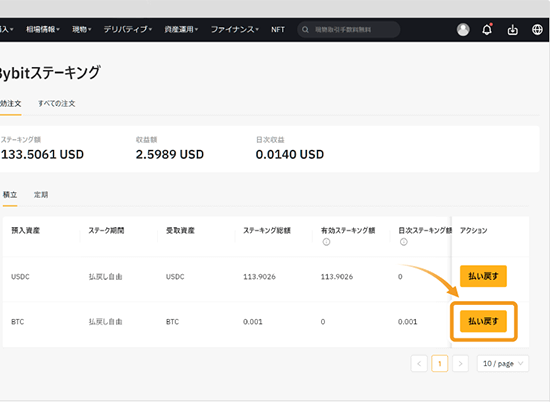Expand the 資産運用 menu

coord(181,29)
